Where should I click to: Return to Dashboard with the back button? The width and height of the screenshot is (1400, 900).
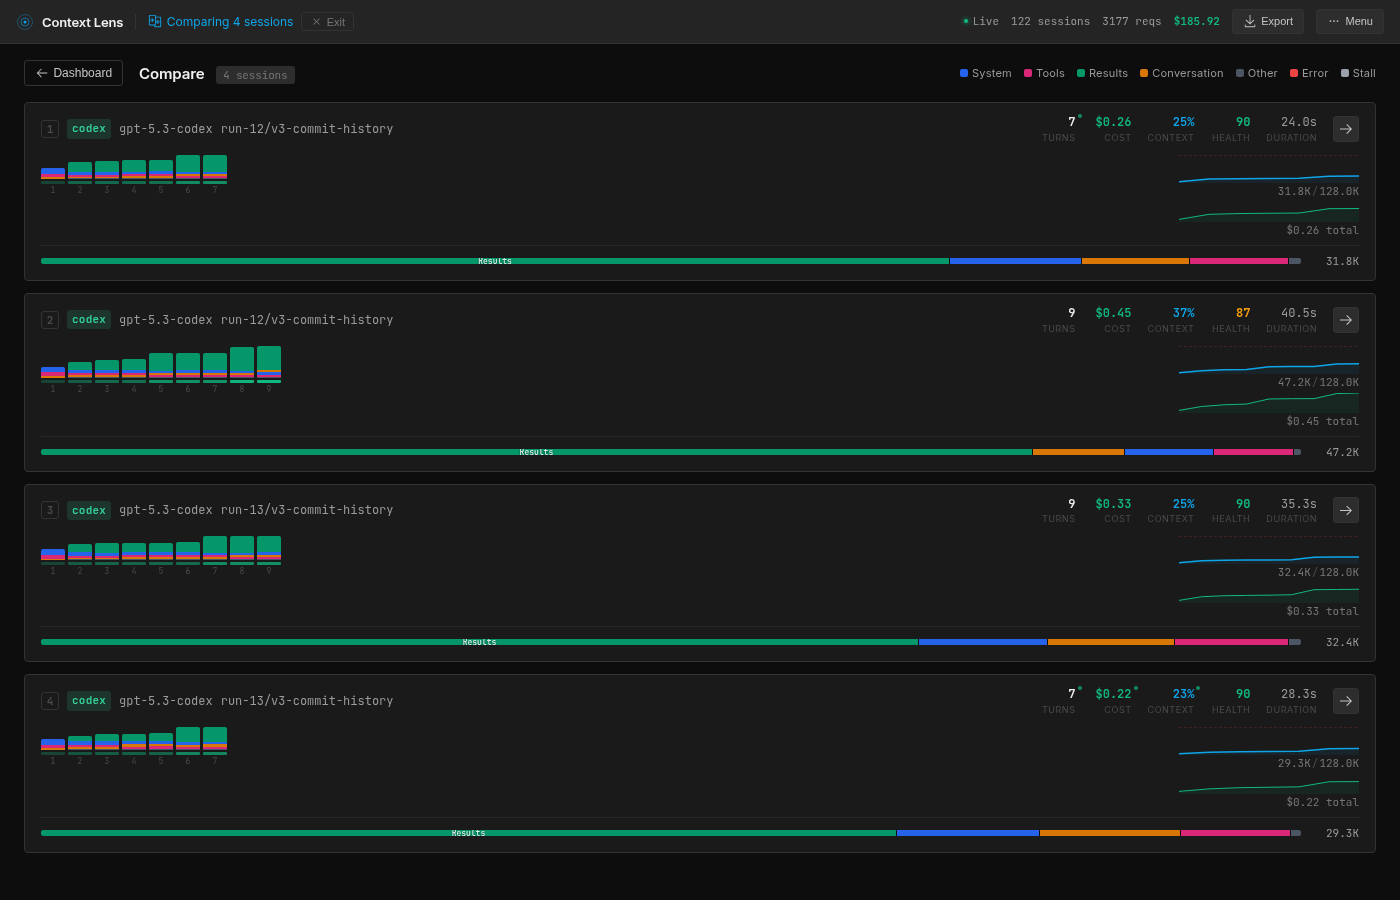73,73
